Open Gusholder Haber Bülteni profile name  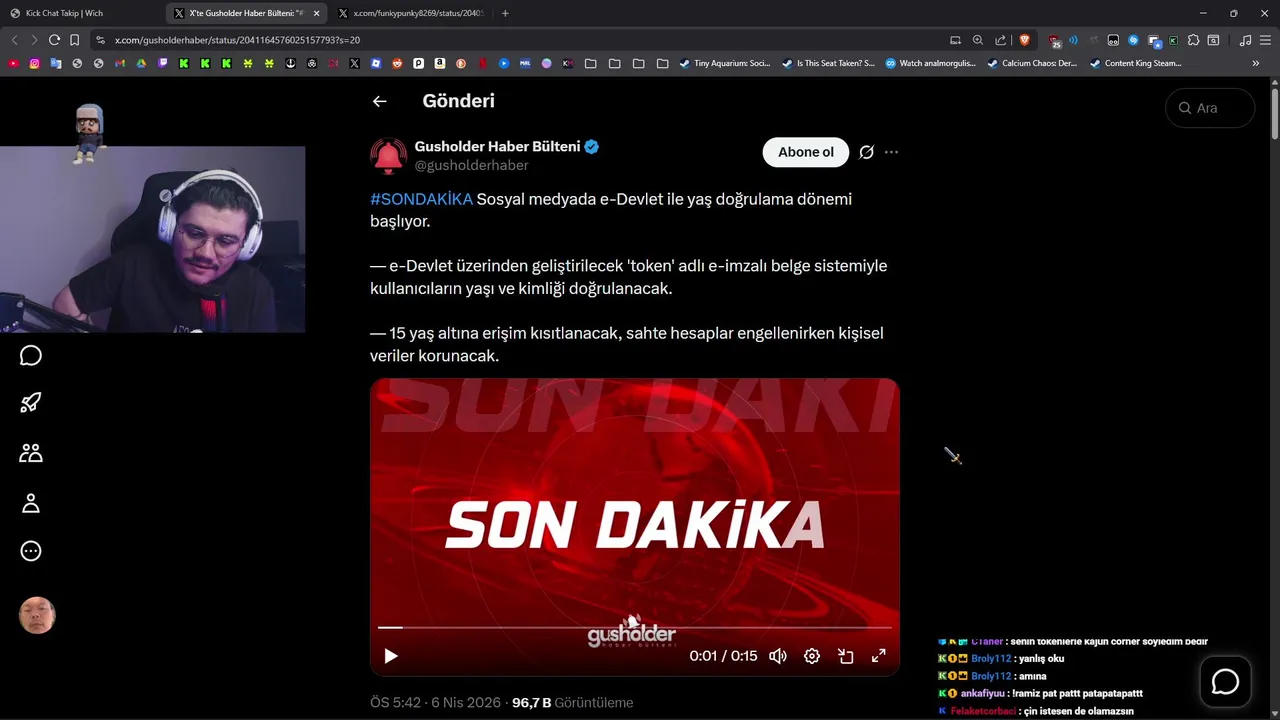pyautogui.click(x=497, y=146)
